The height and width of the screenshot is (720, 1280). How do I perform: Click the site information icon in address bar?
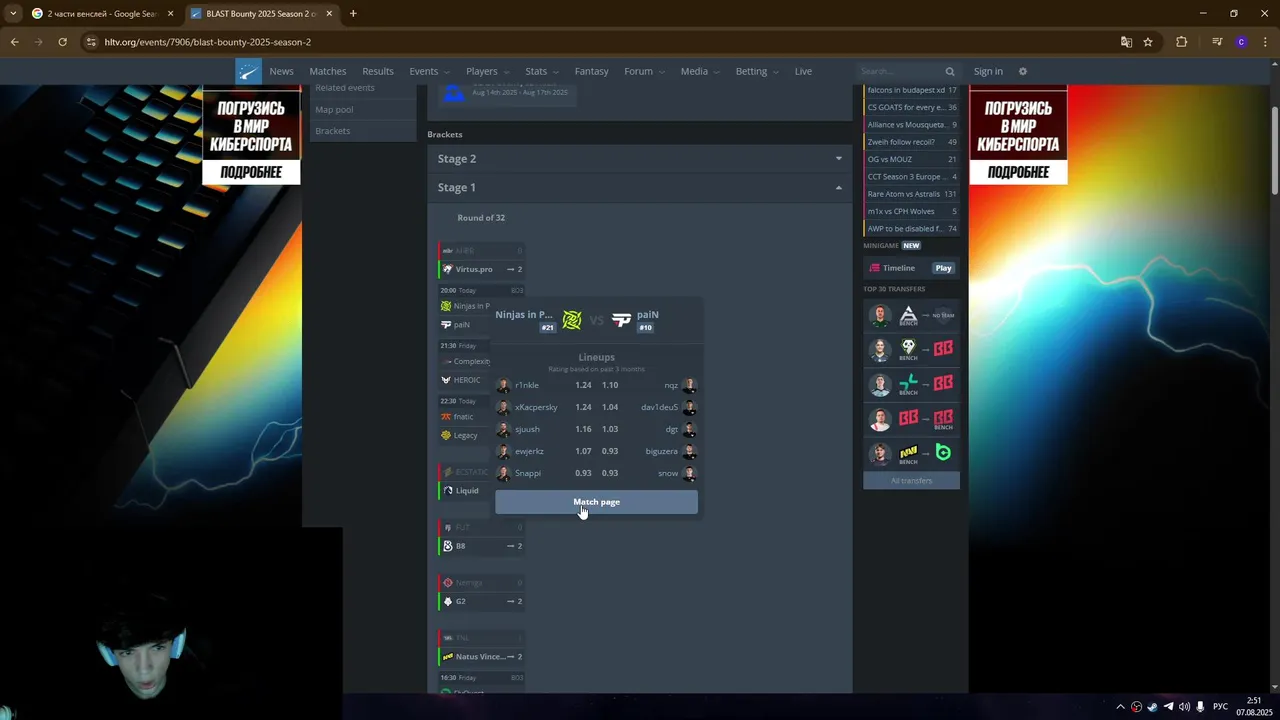[x=91, y=42]
